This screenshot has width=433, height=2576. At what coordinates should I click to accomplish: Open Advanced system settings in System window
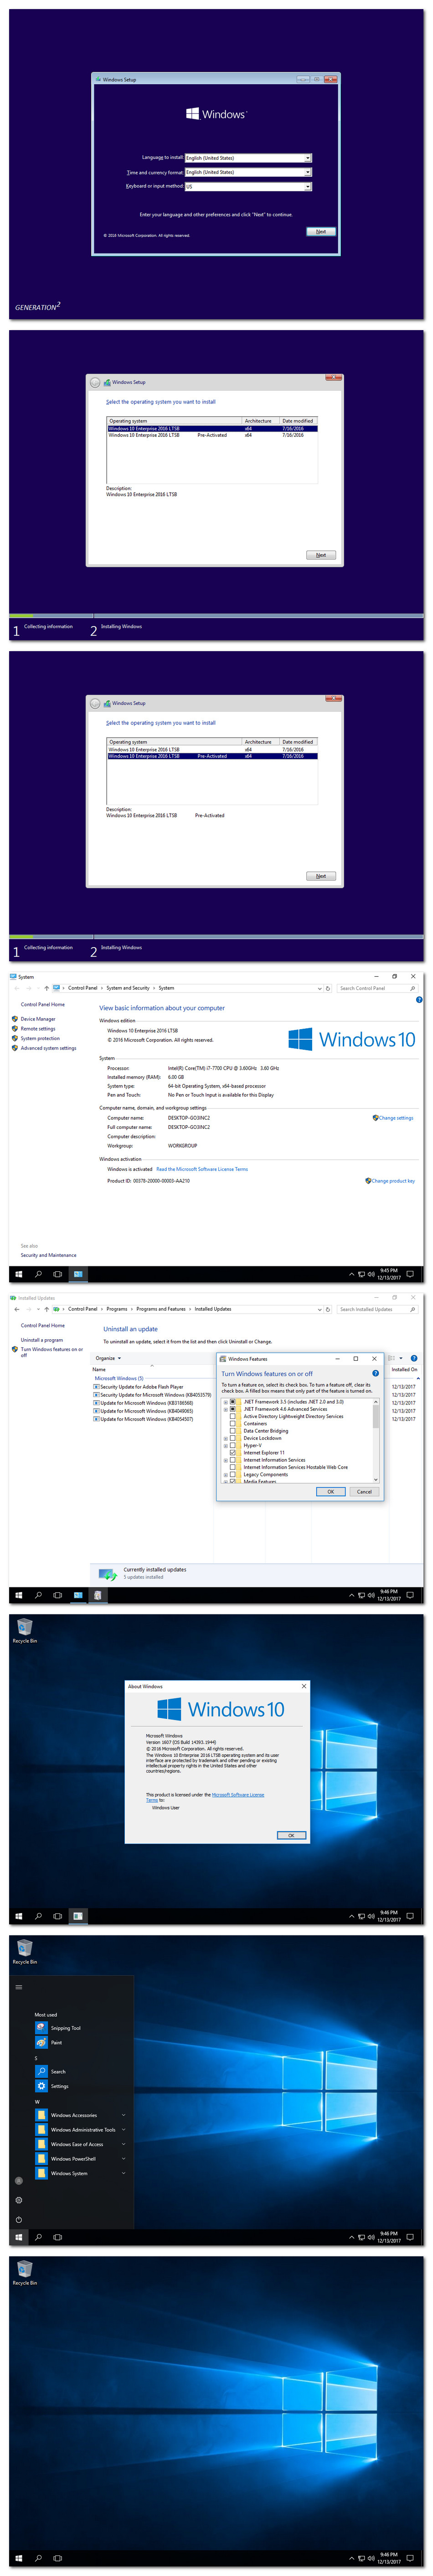48,1048
